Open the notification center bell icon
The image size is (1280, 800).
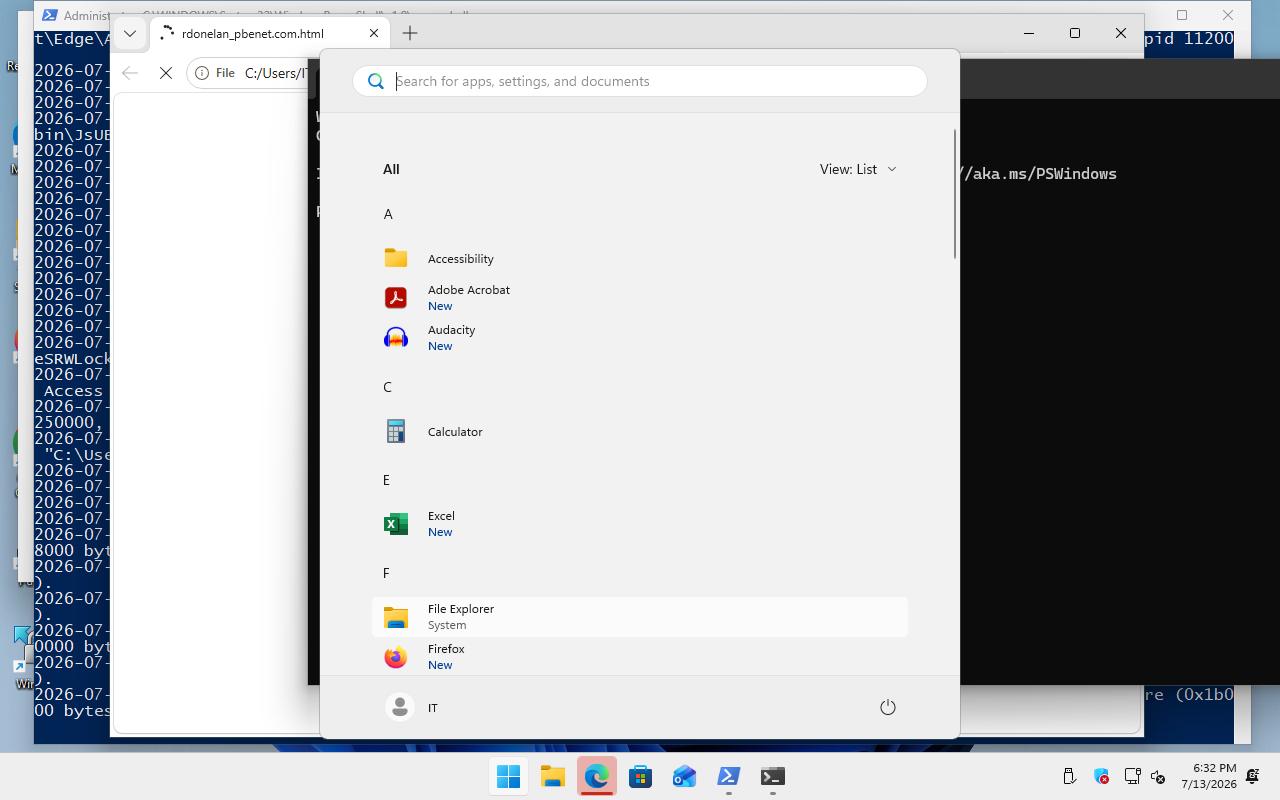(1252, 776)
